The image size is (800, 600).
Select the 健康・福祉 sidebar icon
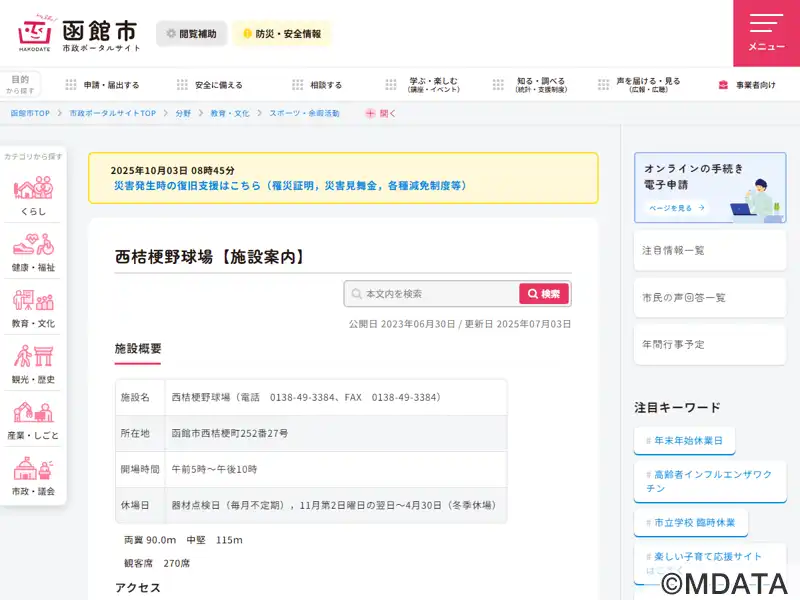tap(33, 252)
